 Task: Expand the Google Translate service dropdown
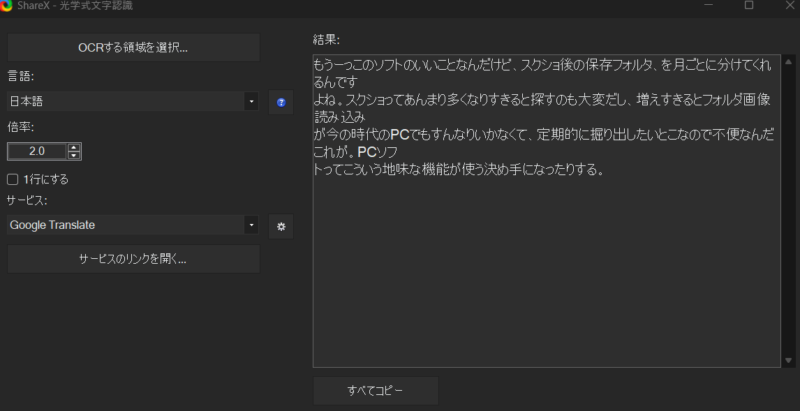(x=133, y=226)
